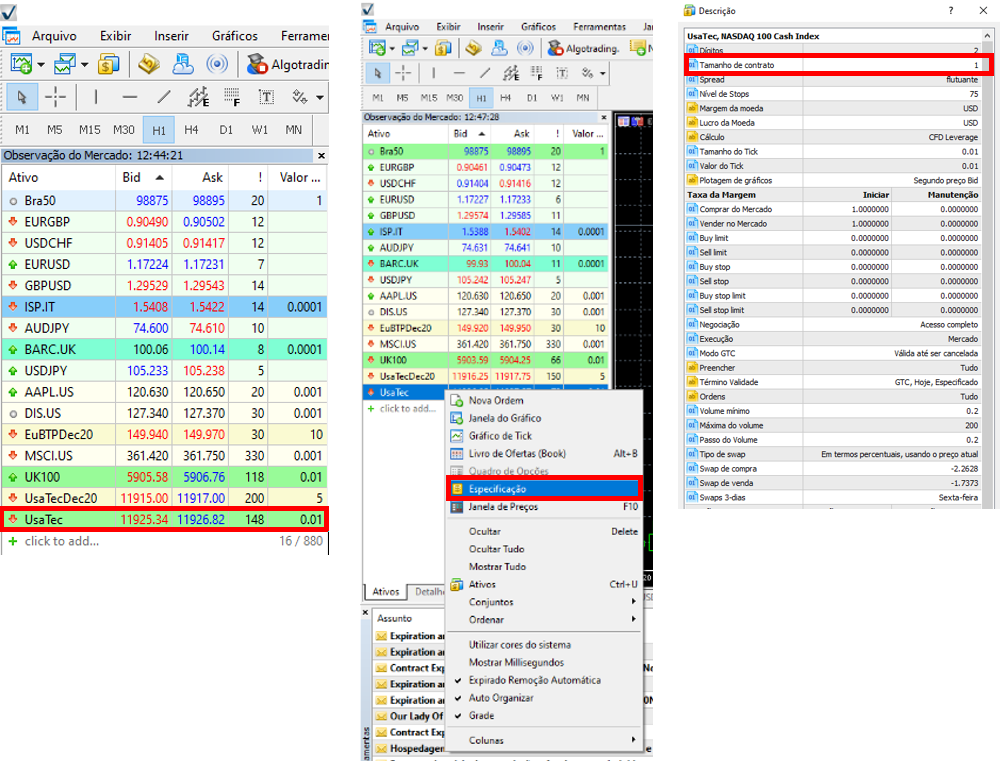The width and height of the screenshot is (1001, 772).
Task: Expand Colunas submenu in context menu
Action: click(x=545, y=740)
